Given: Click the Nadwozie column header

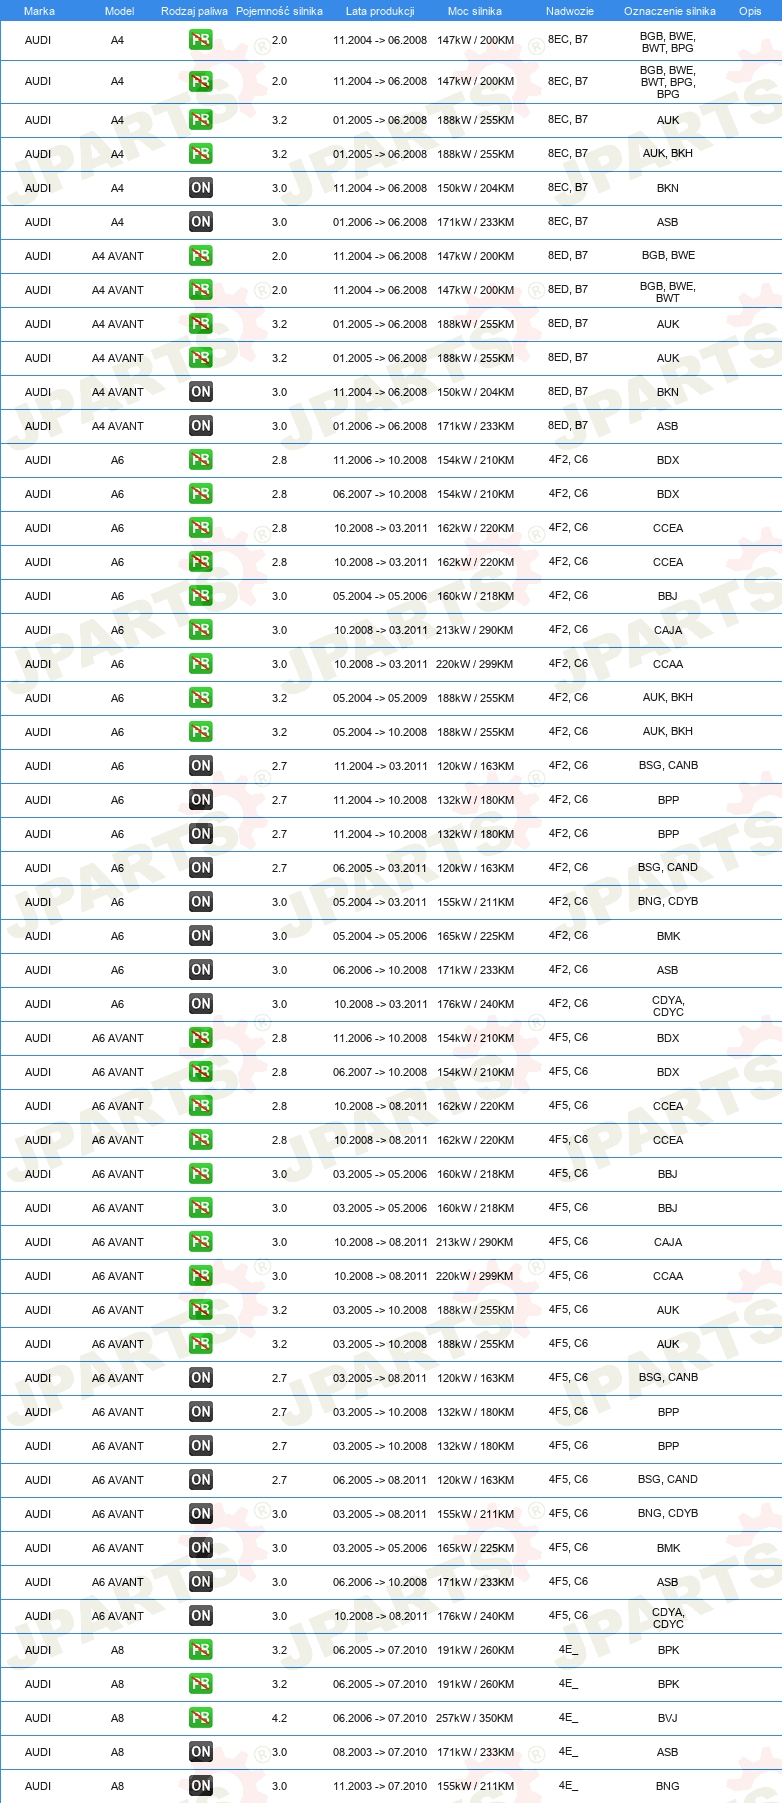Looking at the screenshot, I should click(x=570, y=11).
